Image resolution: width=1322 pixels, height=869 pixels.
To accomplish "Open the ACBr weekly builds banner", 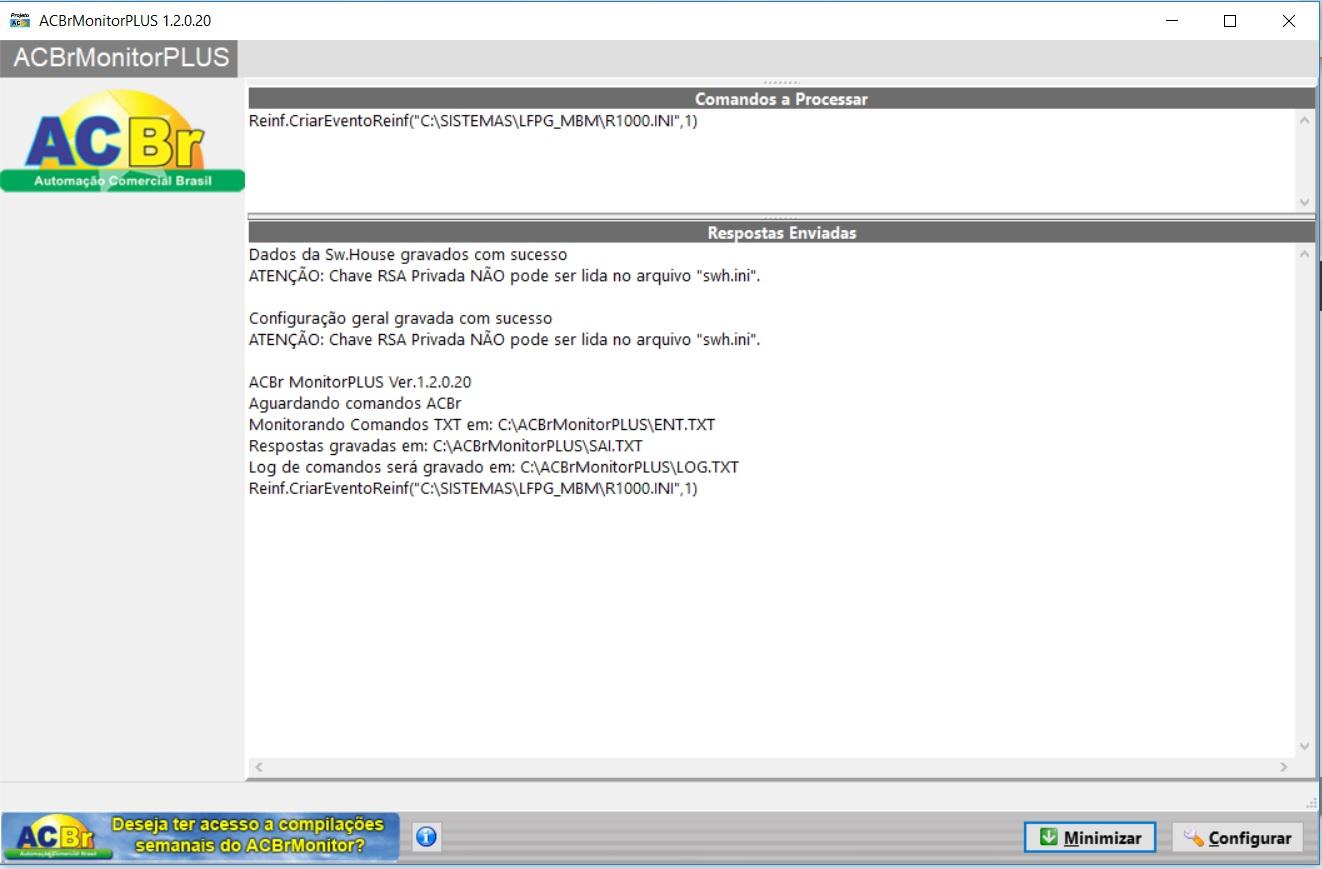I will pyautogui.click(x=200, y=837).
